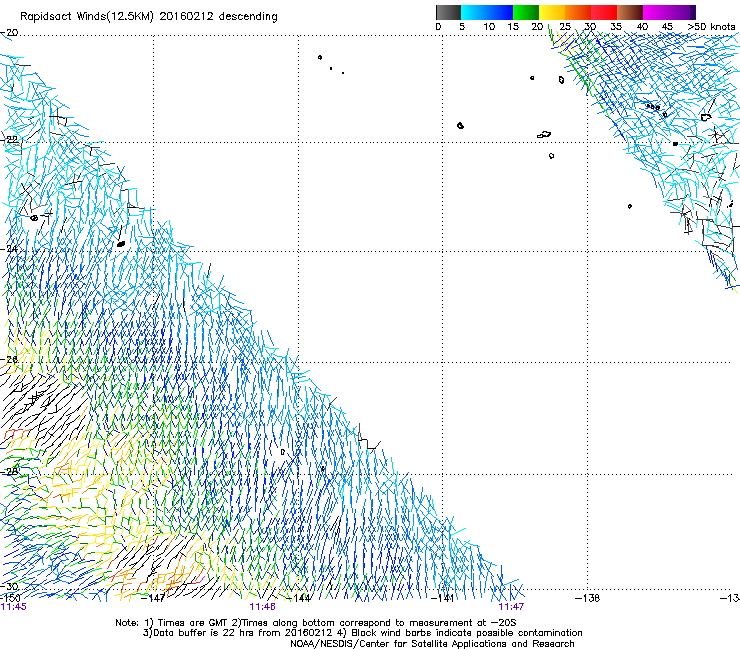
Task: Click the yellow 20-25 knots legend swatch
Action: [x=552, y=12]
